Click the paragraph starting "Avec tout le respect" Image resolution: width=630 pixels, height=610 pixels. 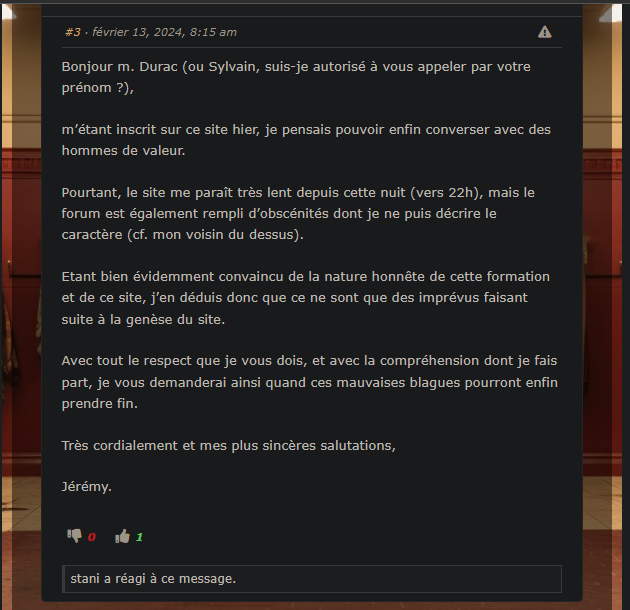[x=310, y=382]
